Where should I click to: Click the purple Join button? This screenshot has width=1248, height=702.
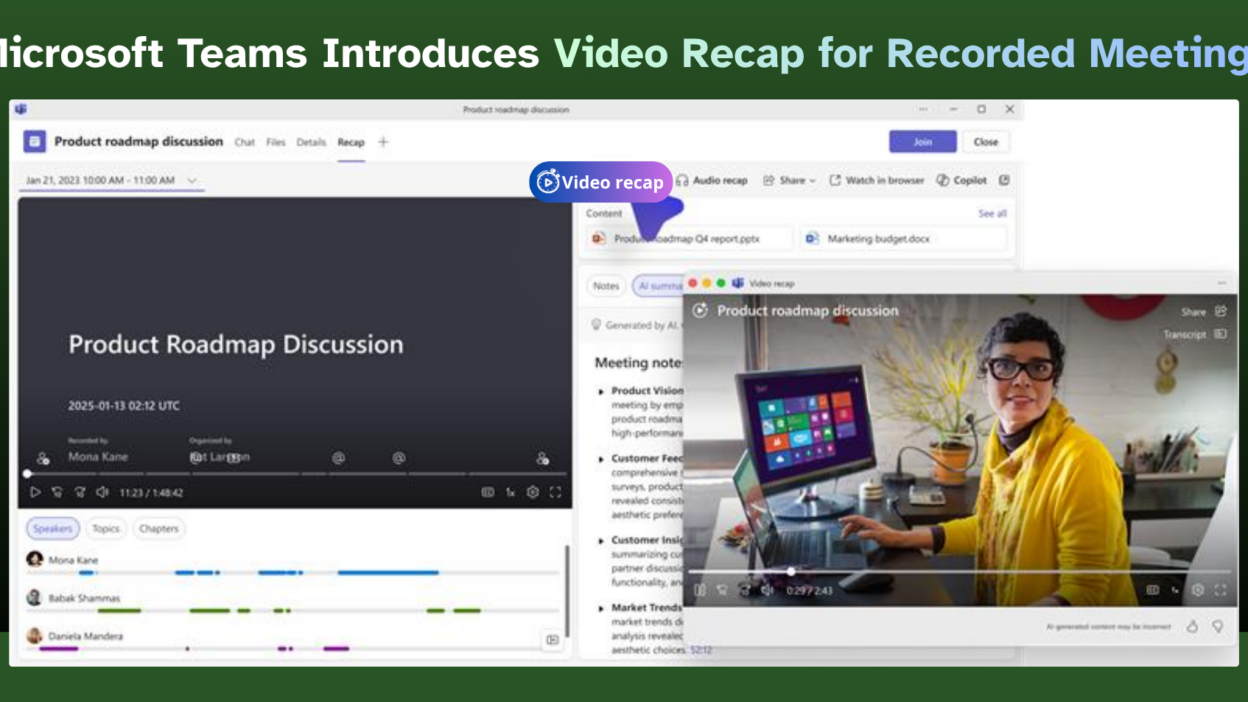pyautogui.click(x=923, y=142)
